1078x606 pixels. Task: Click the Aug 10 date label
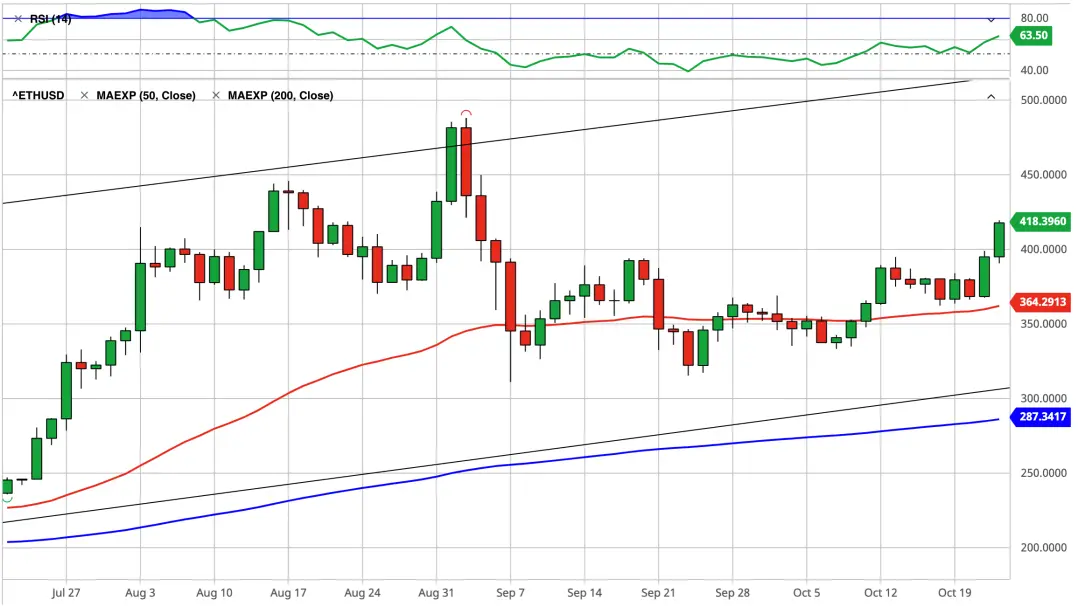(214, 593)
